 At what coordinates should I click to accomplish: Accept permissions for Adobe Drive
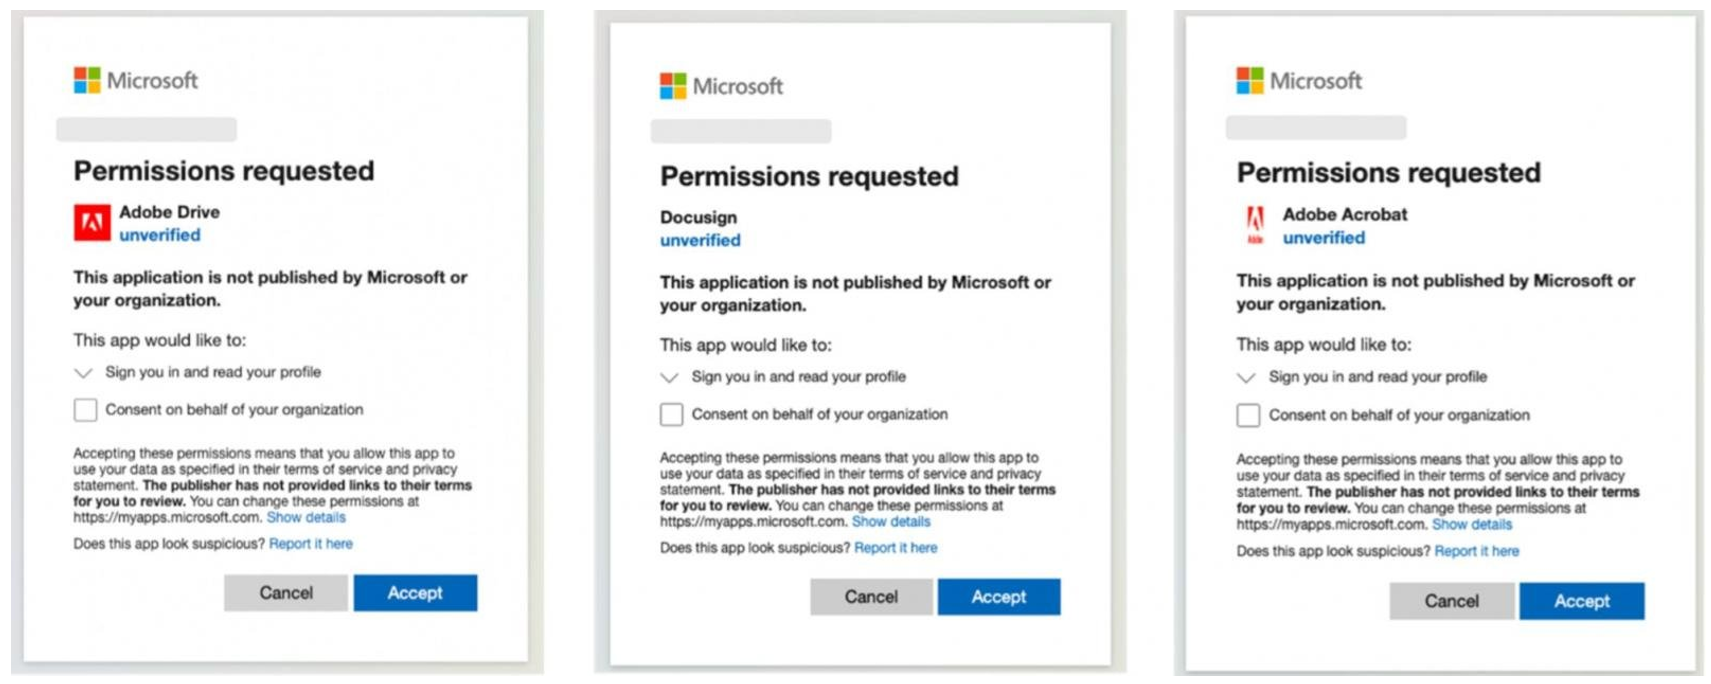pyautogui.click(x=415, y=592)
